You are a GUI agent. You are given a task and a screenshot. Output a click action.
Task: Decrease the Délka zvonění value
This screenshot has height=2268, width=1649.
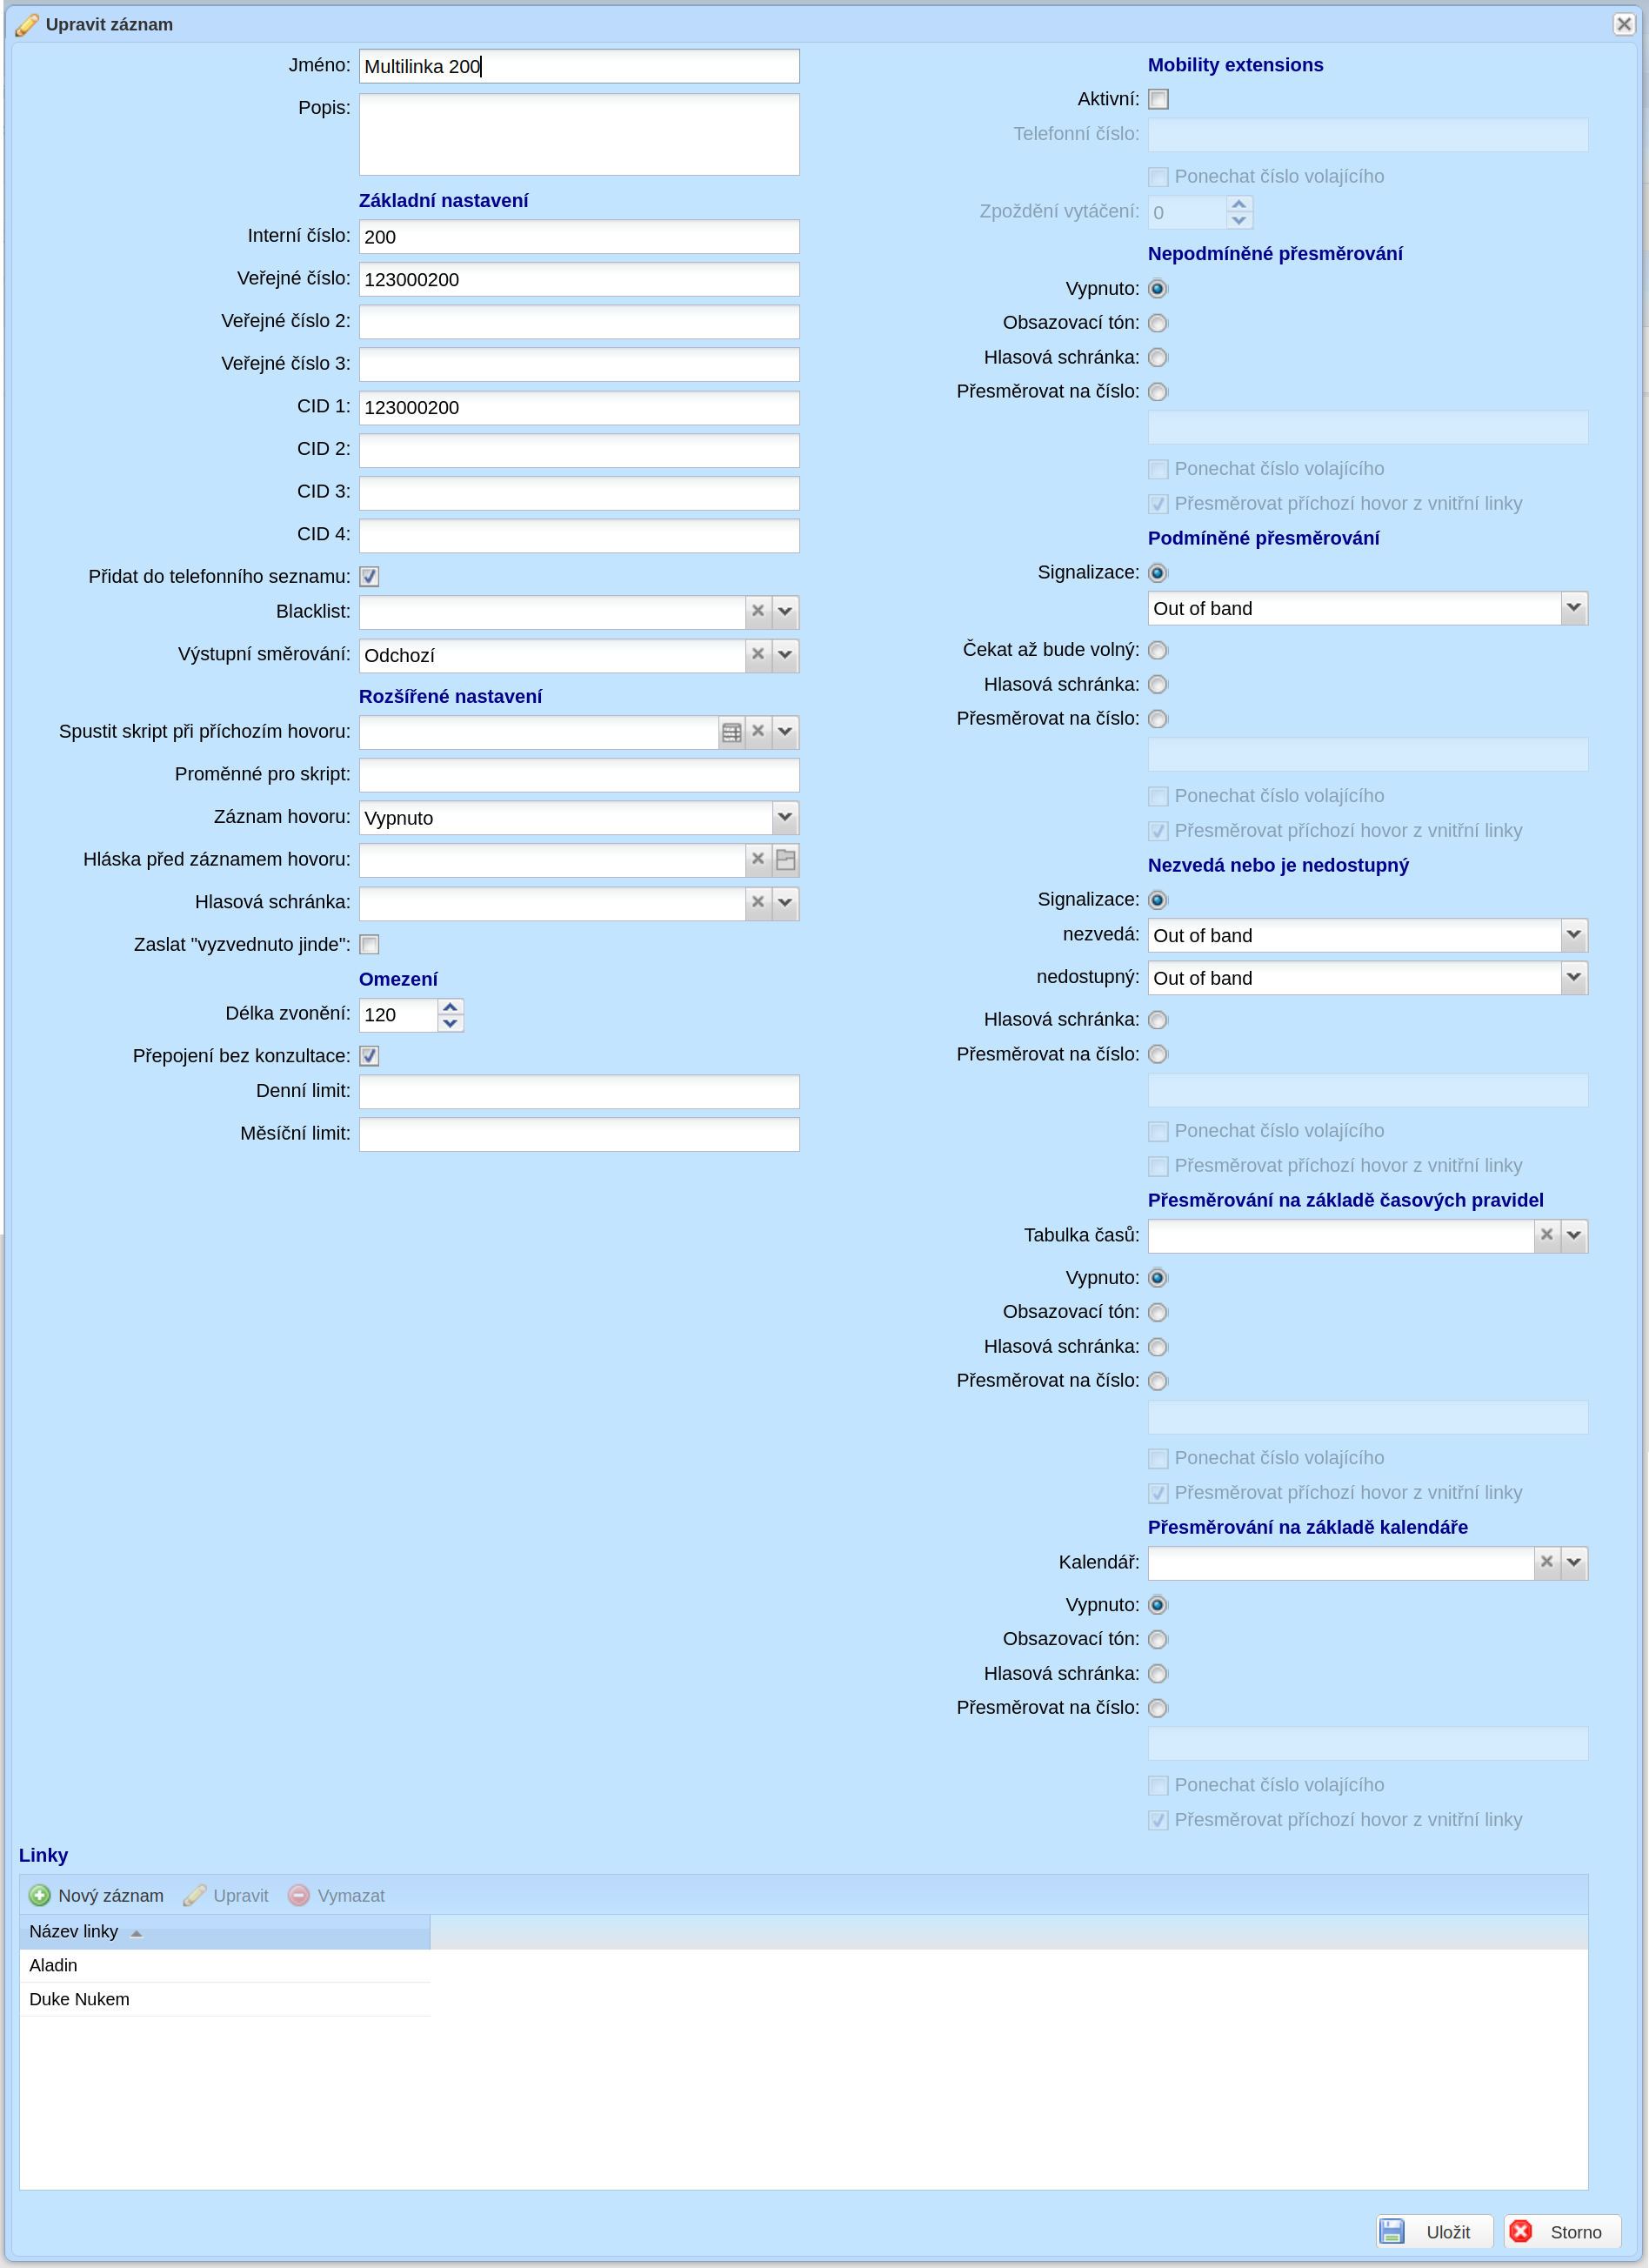point(450,1023)
